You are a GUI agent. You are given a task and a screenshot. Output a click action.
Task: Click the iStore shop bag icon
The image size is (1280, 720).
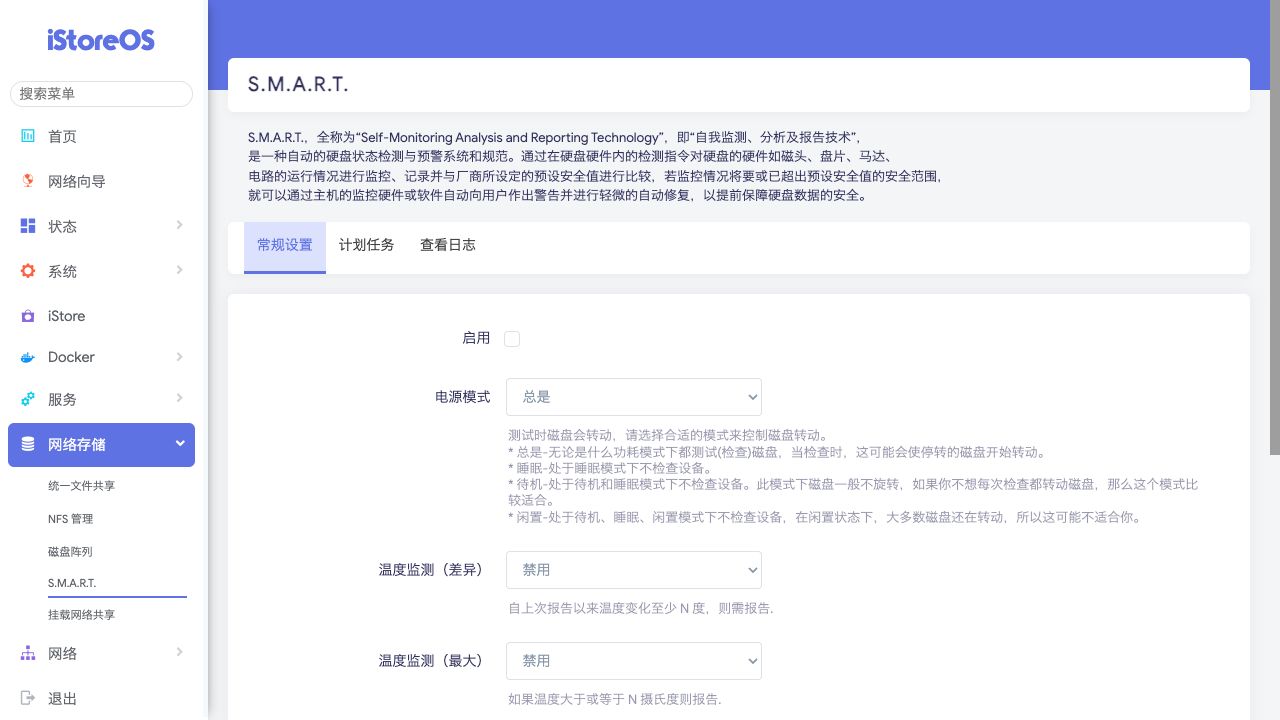(28, 316)
